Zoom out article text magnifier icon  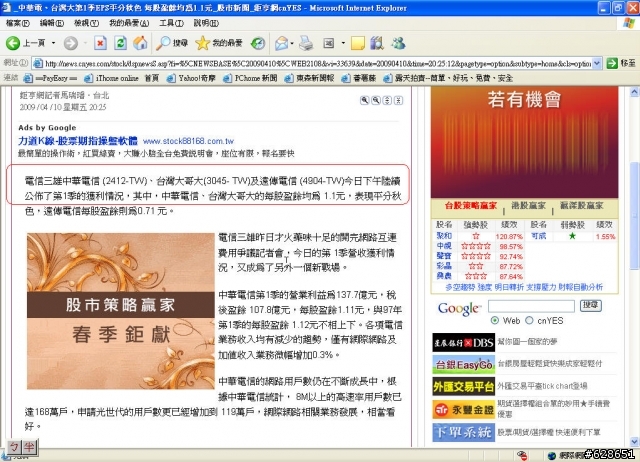coord(376,100)
